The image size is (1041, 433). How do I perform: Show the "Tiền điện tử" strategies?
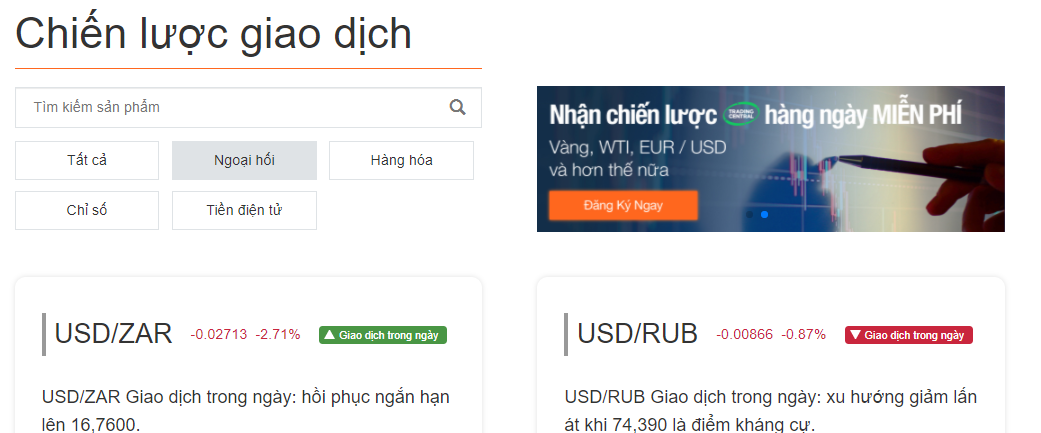click(244, 211)
